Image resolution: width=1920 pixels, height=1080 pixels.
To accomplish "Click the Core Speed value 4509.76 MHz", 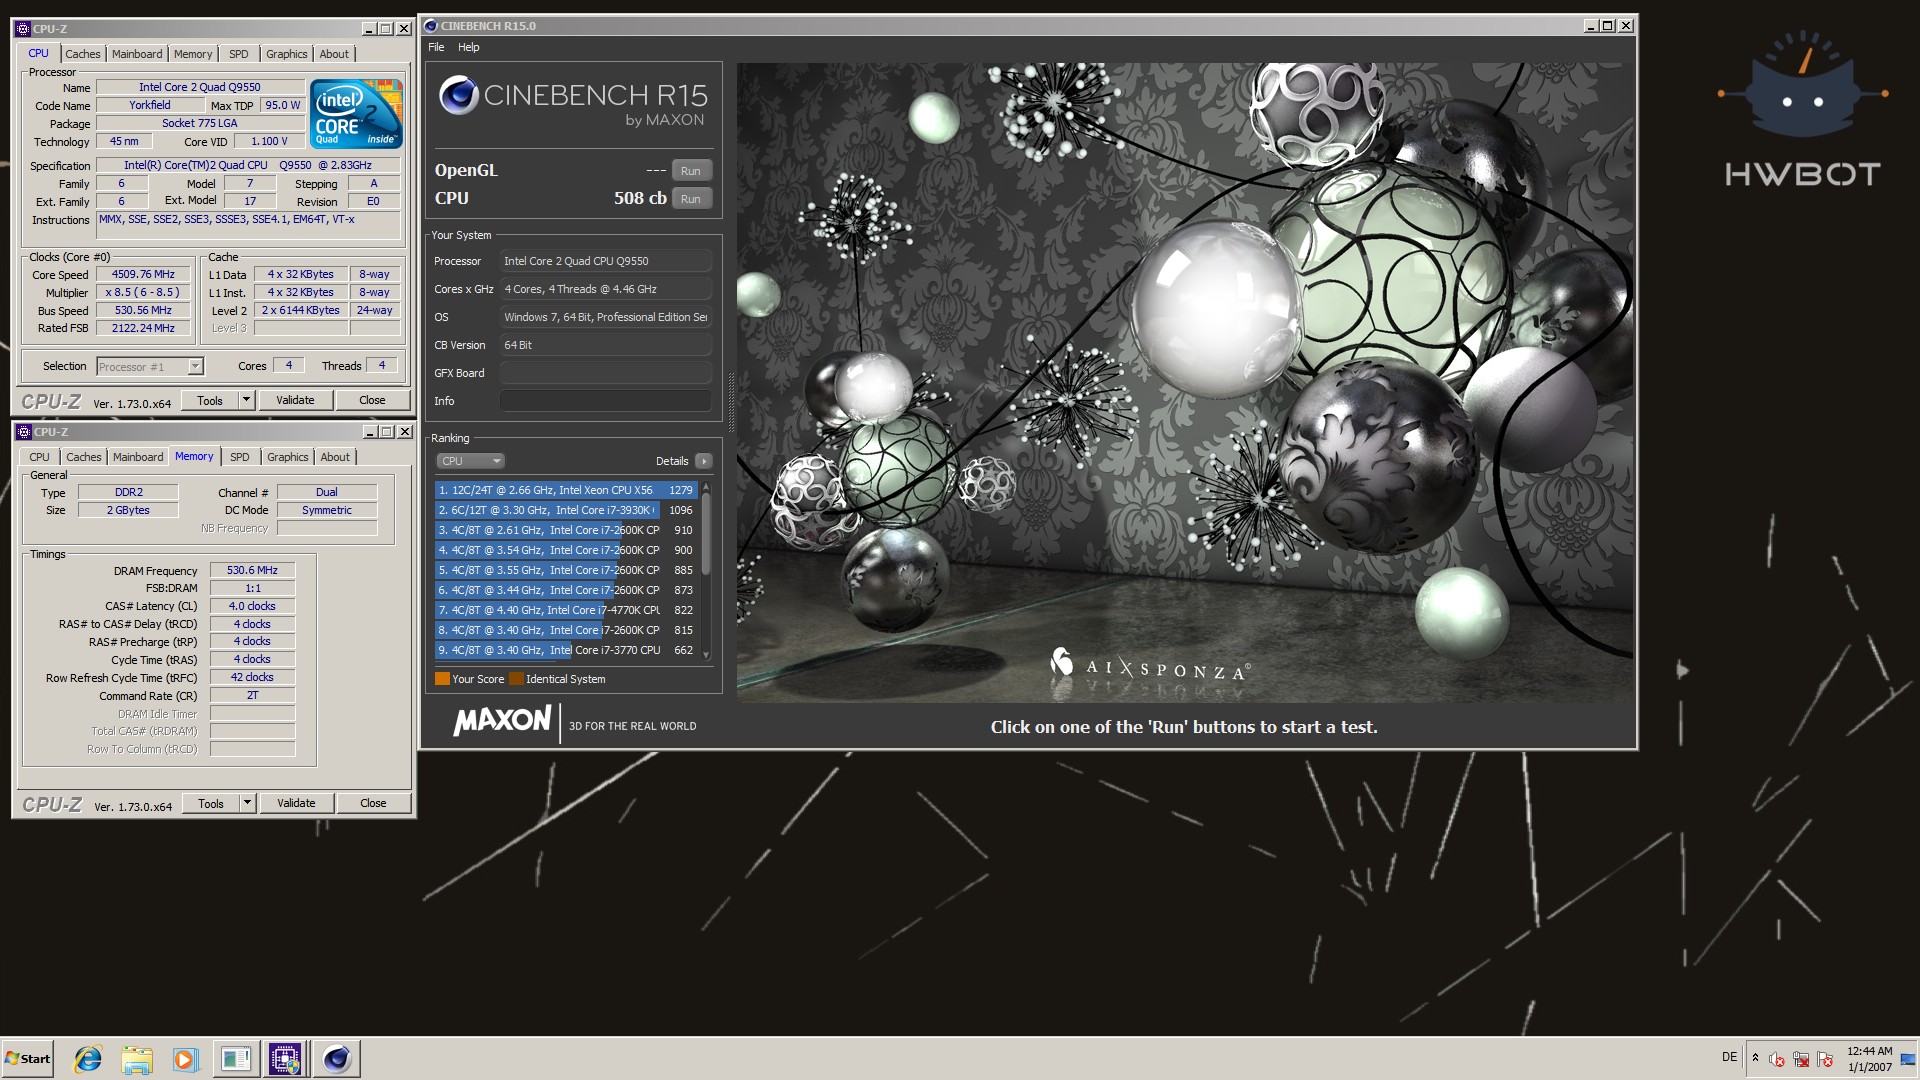I will 143,274.
